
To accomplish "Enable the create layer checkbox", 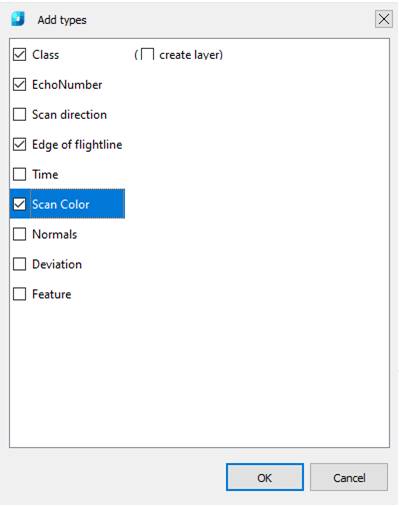I will 147,54.
